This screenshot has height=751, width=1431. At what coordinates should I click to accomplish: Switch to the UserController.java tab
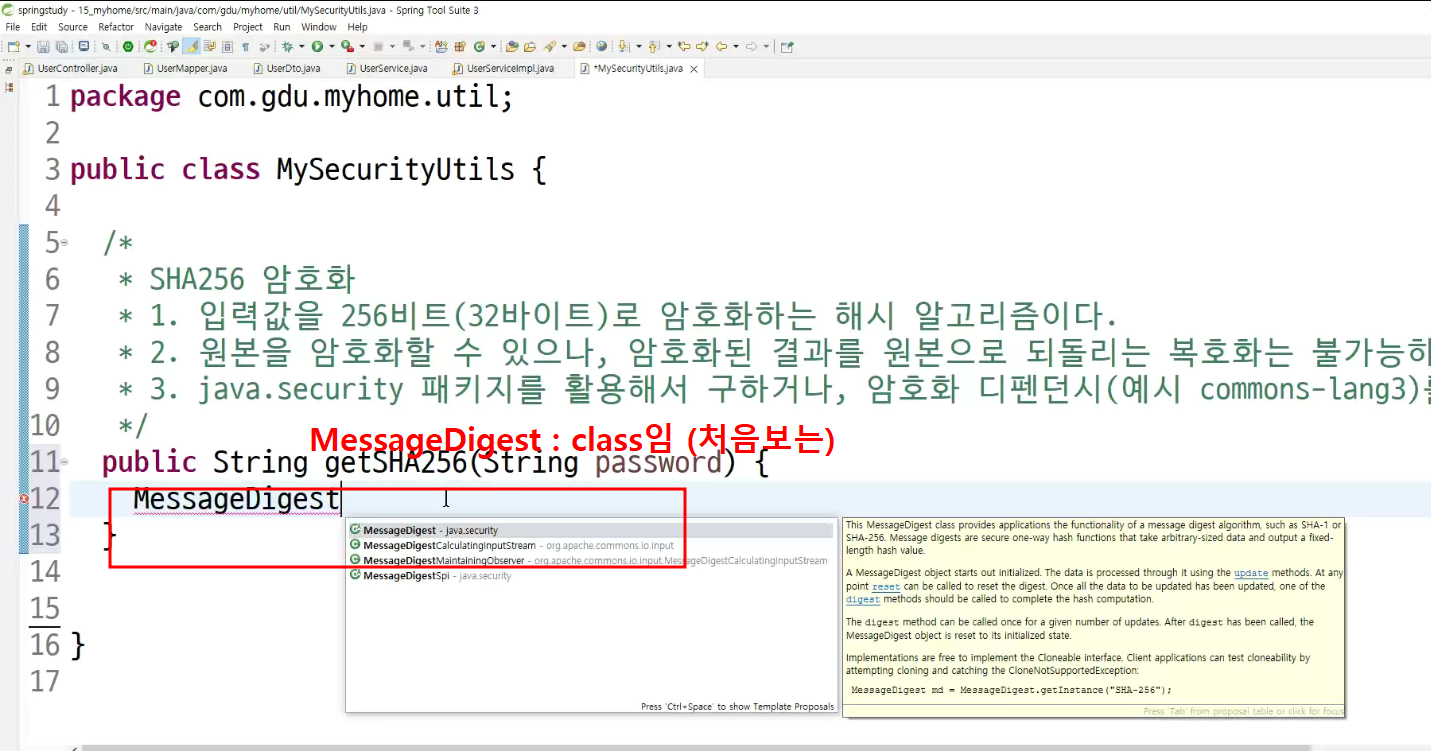pyautogui.click(x=70, y=69)
